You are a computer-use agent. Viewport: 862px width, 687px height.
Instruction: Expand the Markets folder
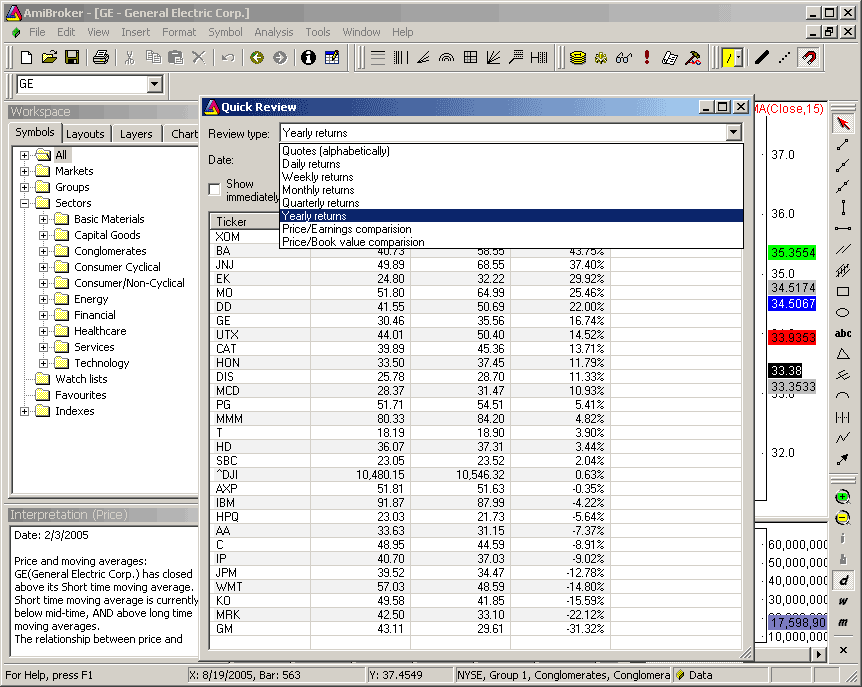24,171
